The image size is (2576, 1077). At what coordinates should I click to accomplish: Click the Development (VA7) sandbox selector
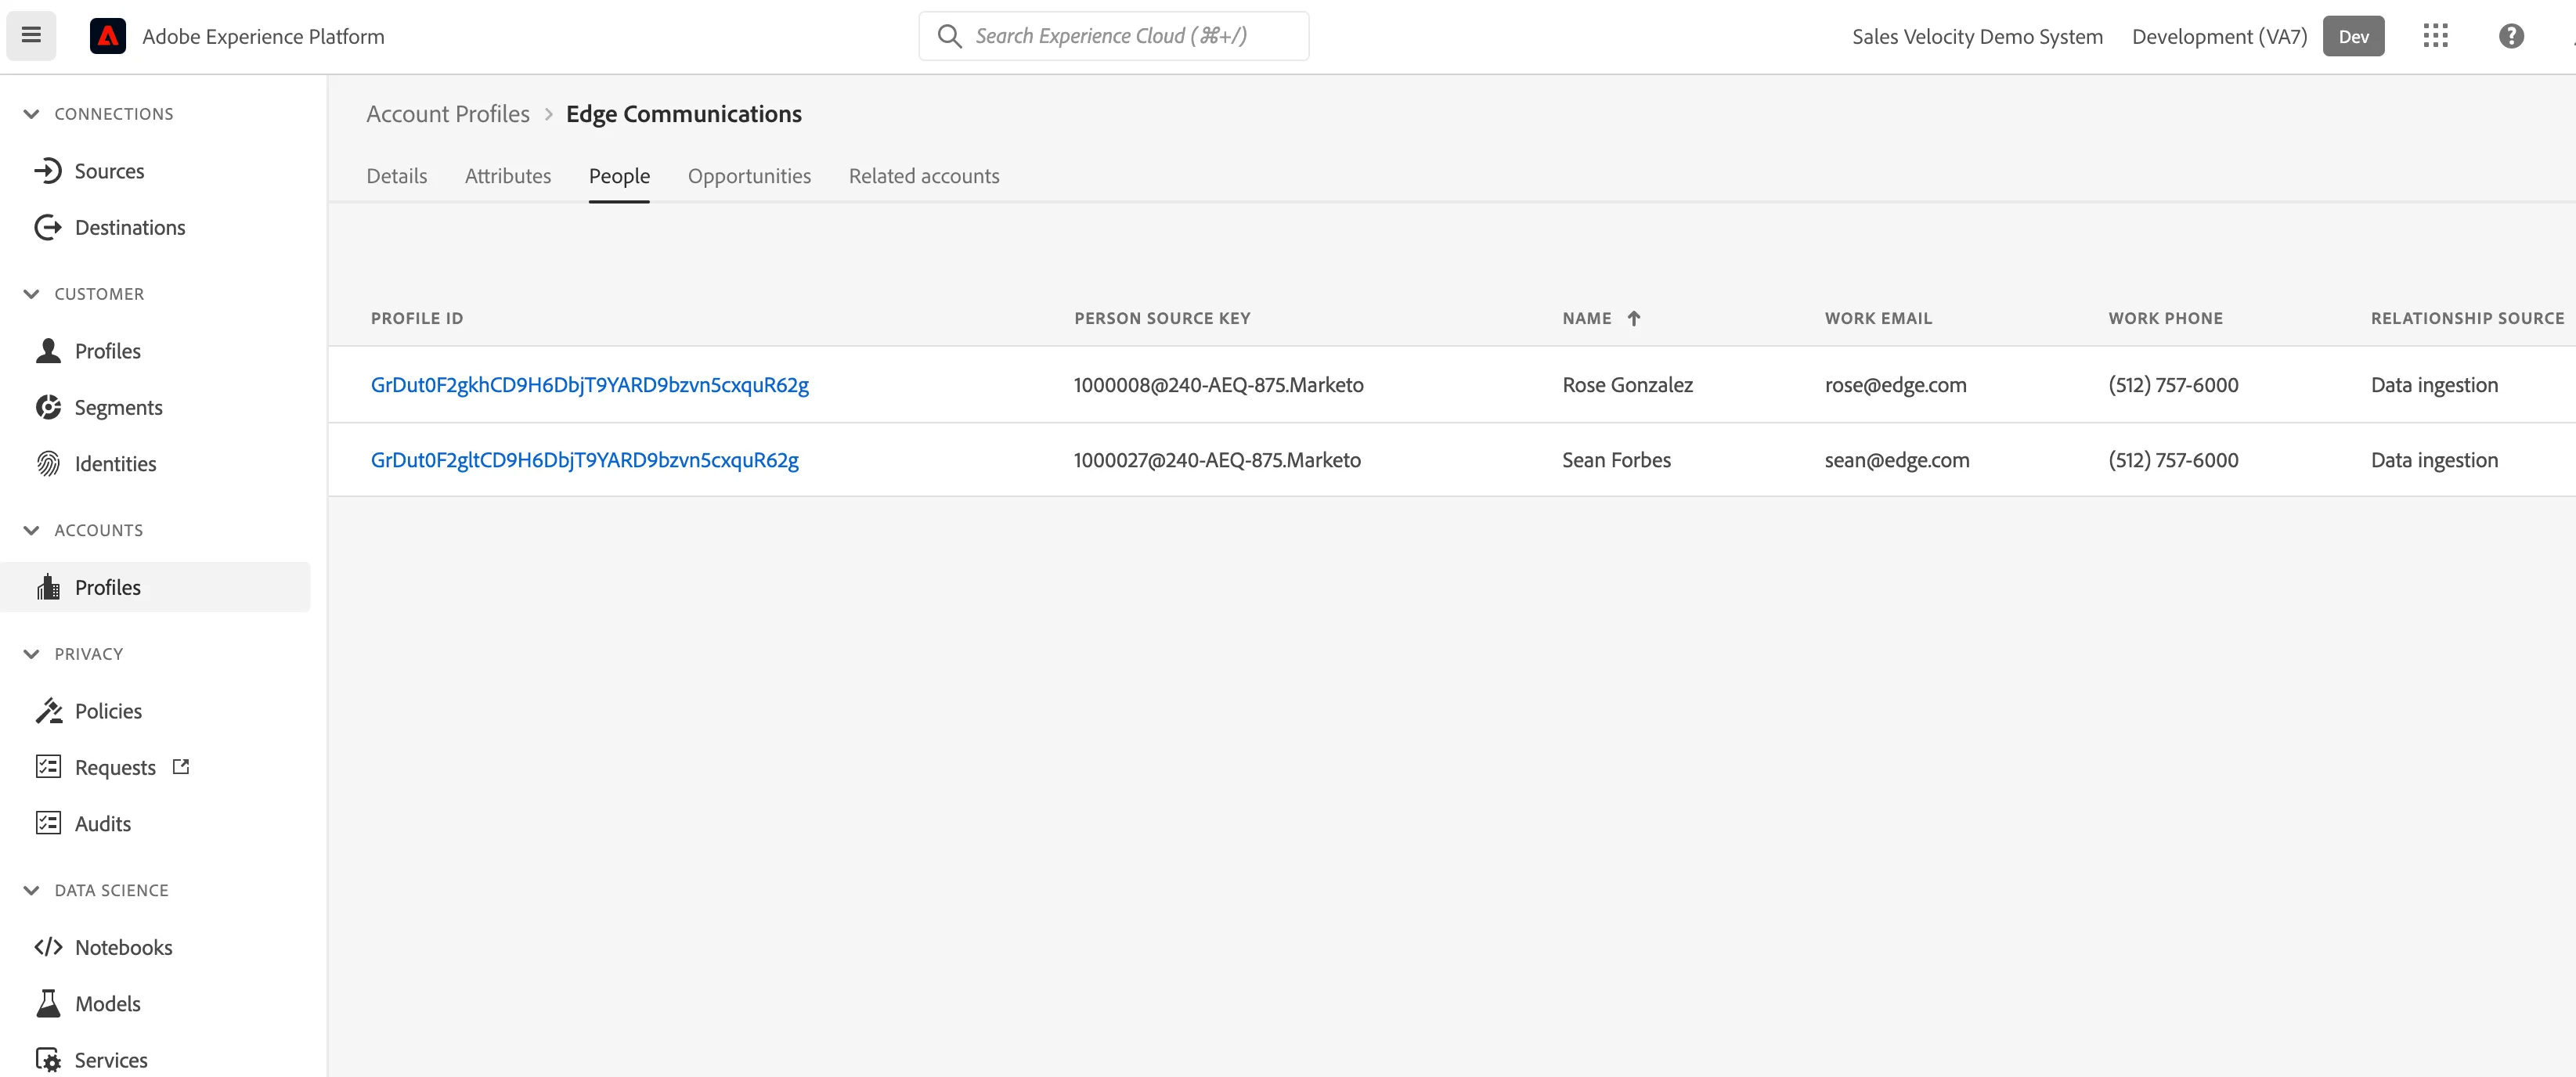2219,36
